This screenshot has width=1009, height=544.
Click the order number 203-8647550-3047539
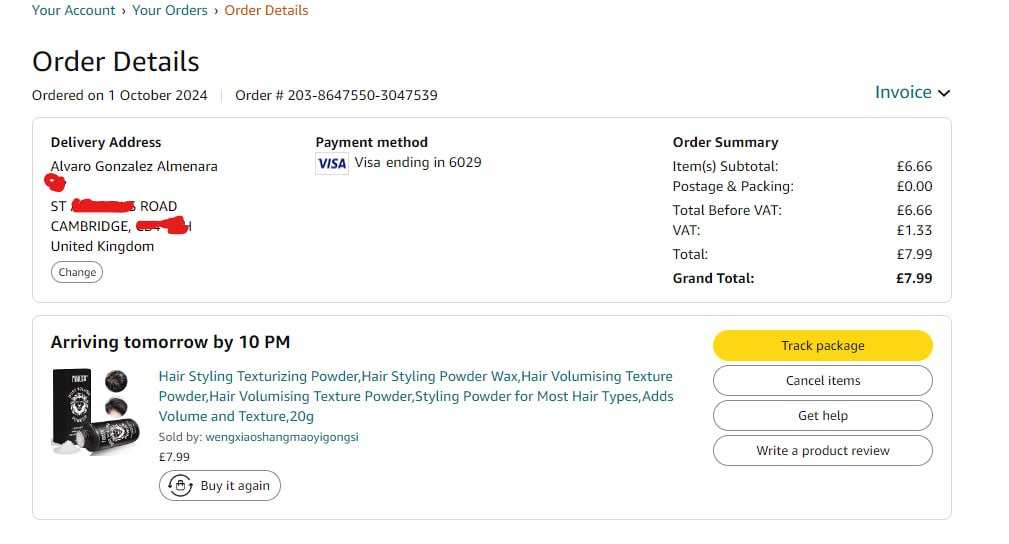[x=362, y=96]
